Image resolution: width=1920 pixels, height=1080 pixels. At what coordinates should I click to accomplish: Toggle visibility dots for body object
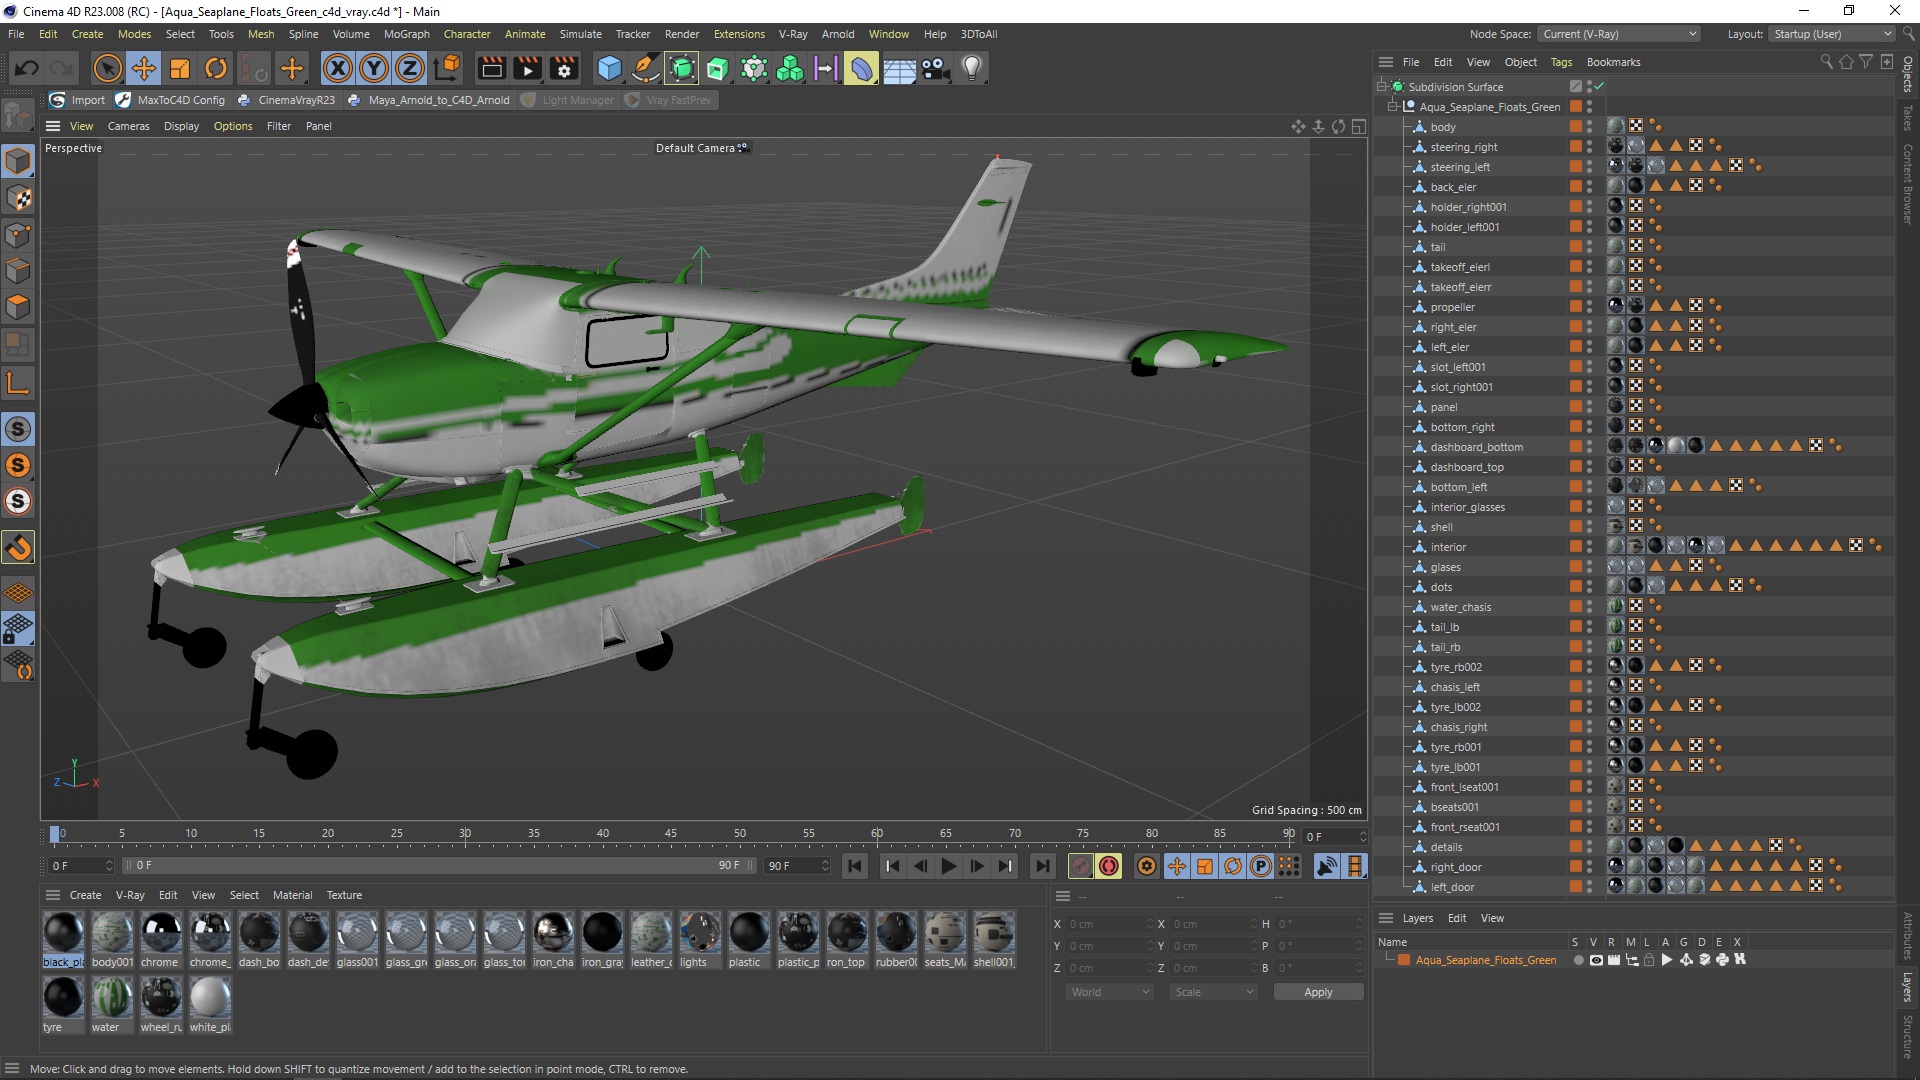tap(1589, 127)
